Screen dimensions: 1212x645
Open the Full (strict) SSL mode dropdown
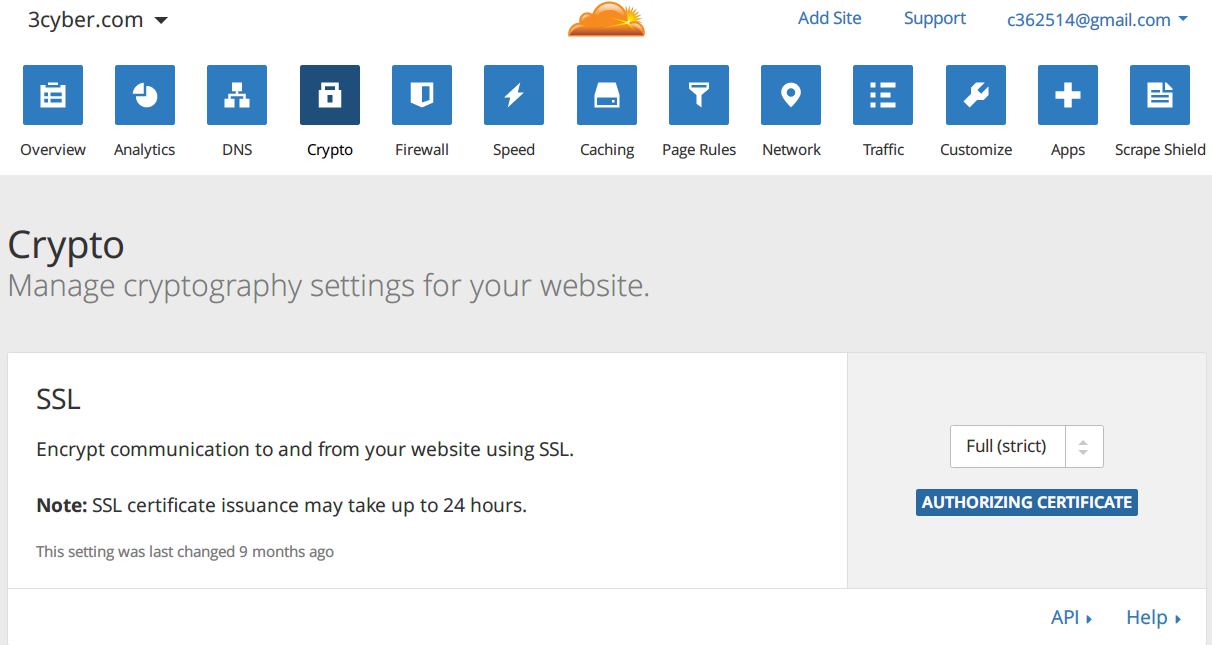[1027, 447]
